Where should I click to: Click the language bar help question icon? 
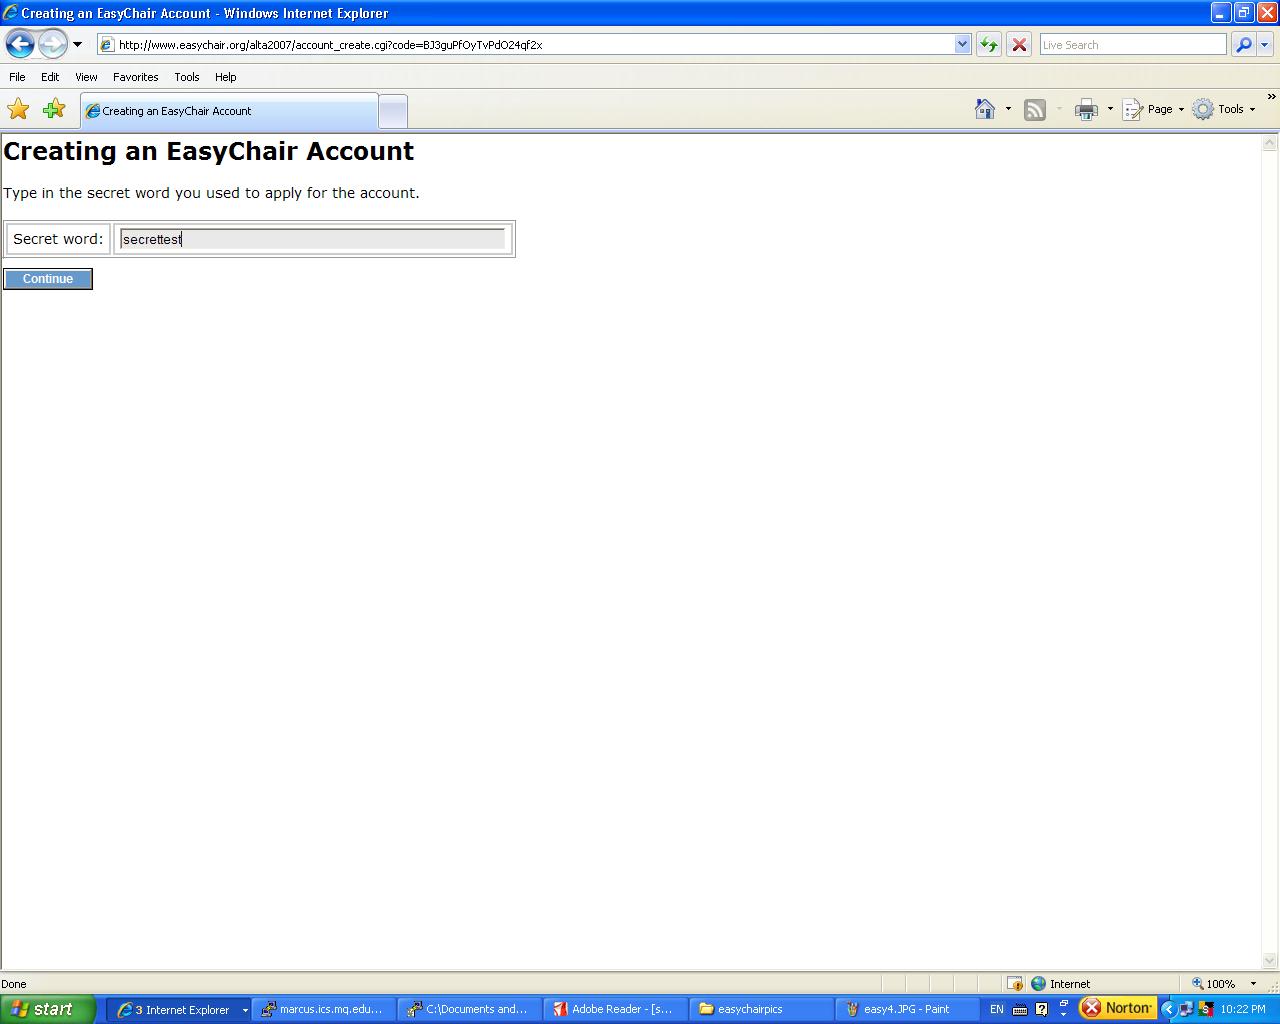point(1041,1010)
